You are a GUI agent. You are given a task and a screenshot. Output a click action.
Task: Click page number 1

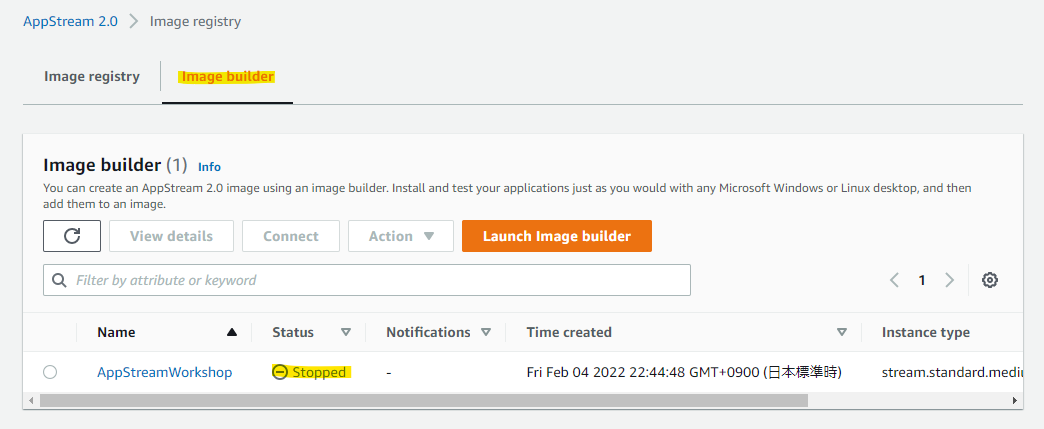(x=922, y=280)
